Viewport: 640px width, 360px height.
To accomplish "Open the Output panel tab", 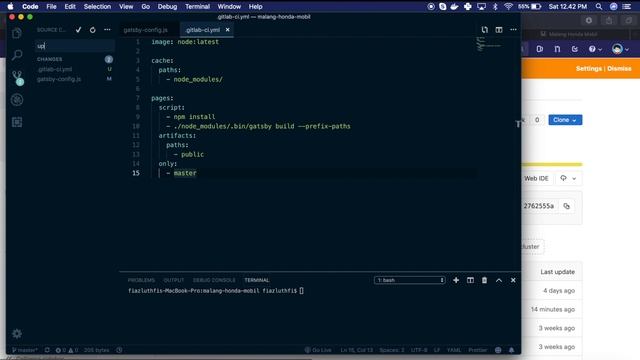I will (174, 280).
